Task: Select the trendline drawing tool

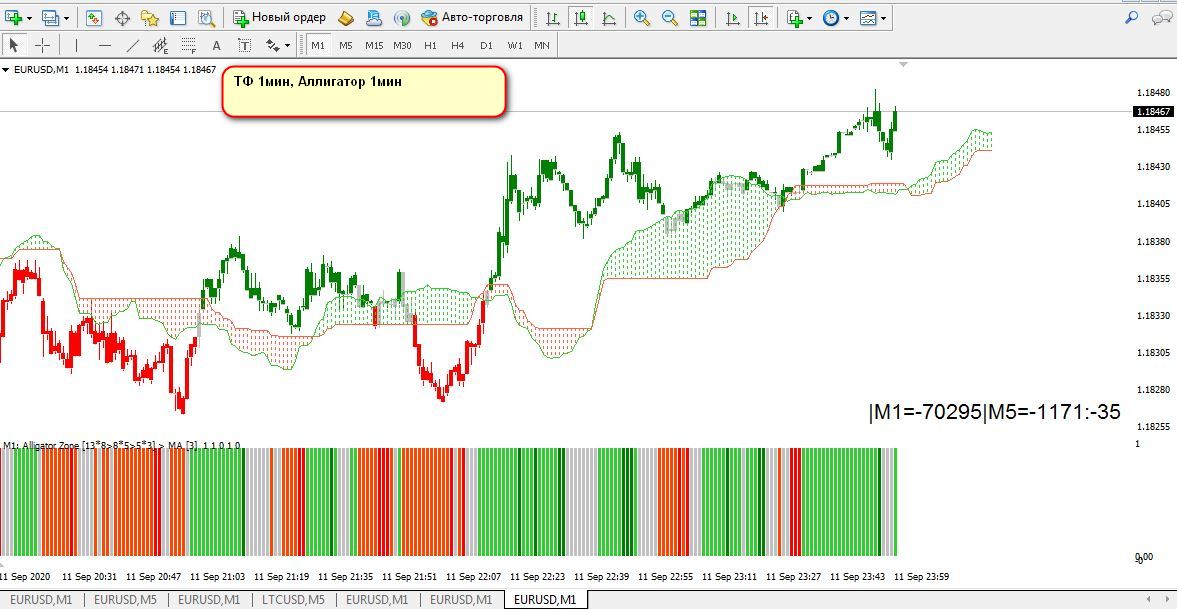Action: (132, 45)
